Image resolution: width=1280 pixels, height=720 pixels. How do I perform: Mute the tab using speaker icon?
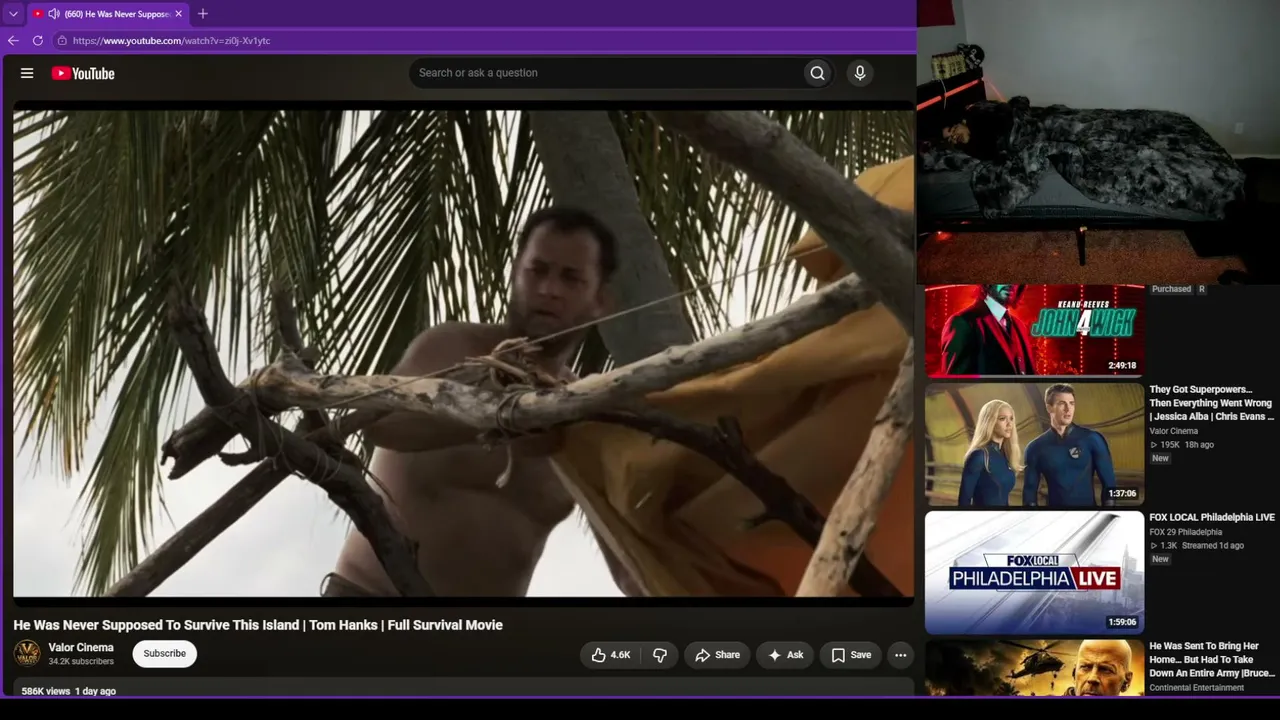[x=53, y=14]
